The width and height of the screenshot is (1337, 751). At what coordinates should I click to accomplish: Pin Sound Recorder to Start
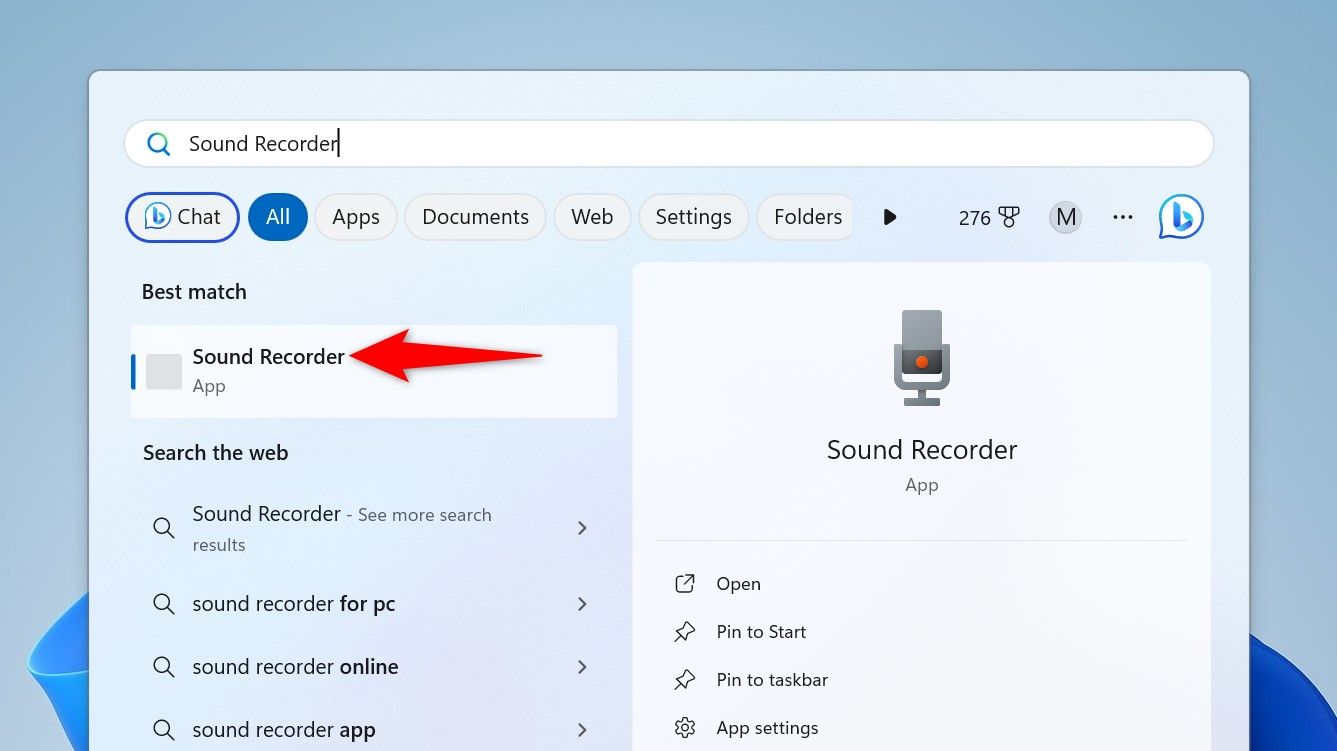tap(760, 631)
